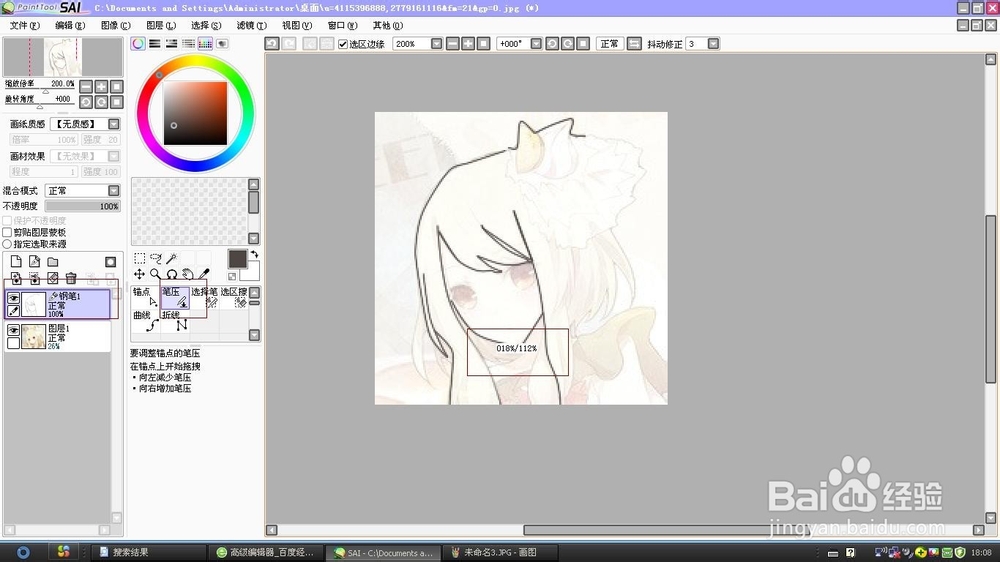Open the 图层 menu
This screenshot has height=562, width=1000.
161,26
